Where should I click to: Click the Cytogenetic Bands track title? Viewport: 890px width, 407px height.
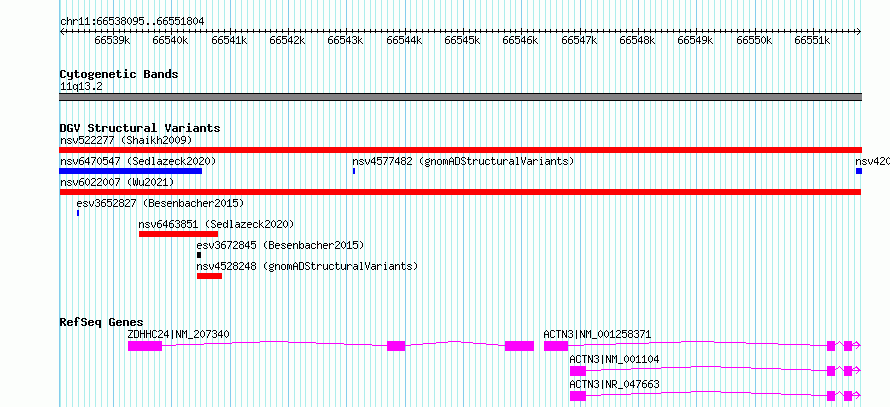[x=119, y=74]
